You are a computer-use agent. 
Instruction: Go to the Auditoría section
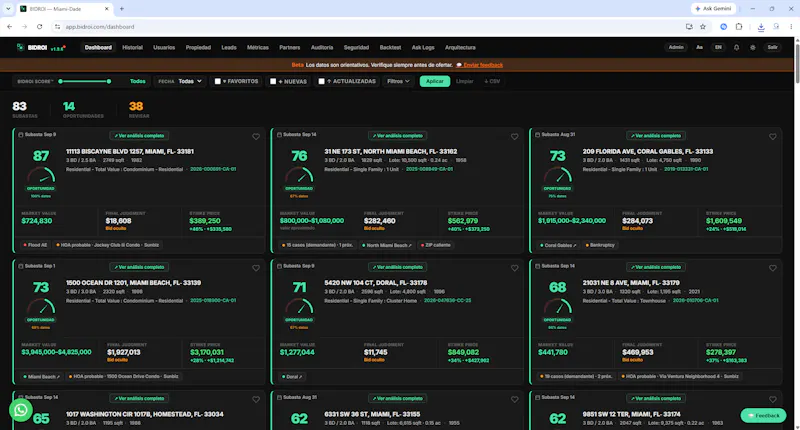tap(322, 47)
